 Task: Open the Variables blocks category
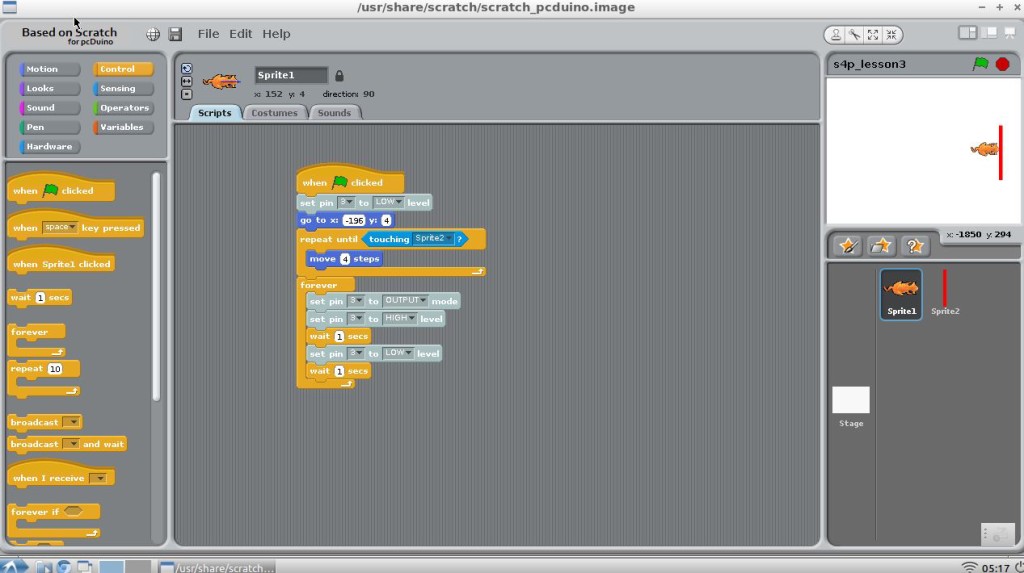(x=123, y=127)
